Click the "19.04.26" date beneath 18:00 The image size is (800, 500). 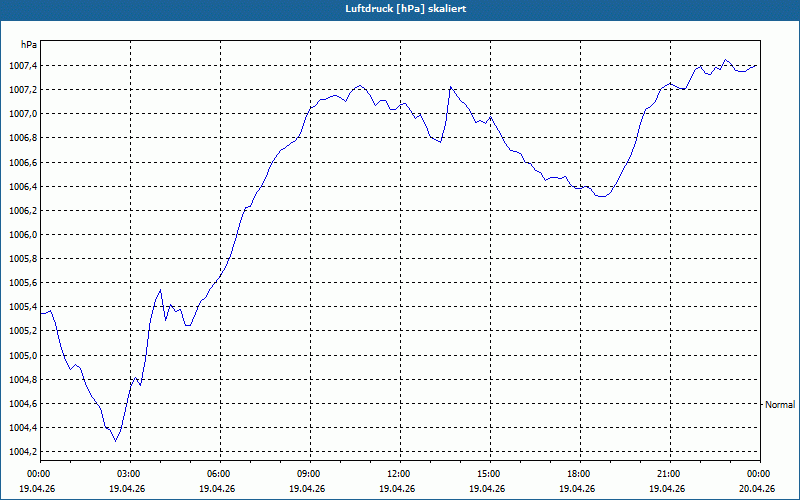point(577,489)
